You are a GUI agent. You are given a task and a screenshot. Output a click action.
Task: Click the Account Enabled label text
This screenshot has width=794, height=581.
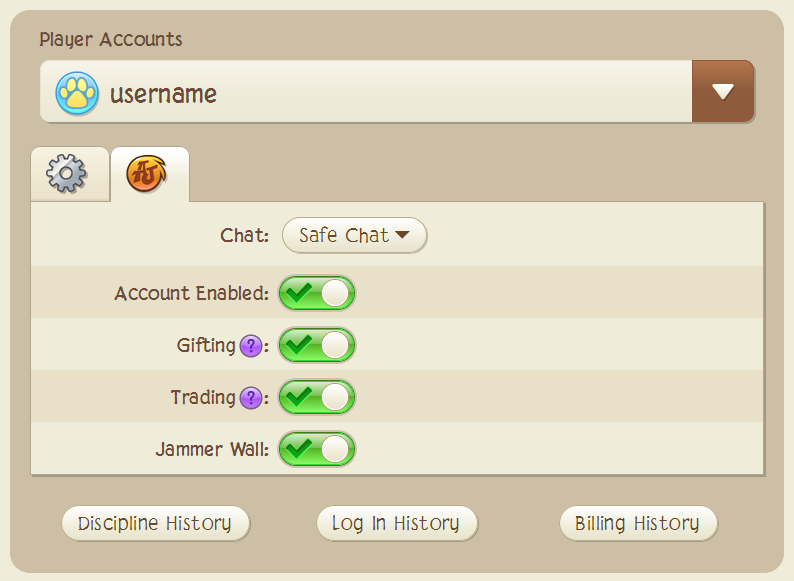[190, 294]
